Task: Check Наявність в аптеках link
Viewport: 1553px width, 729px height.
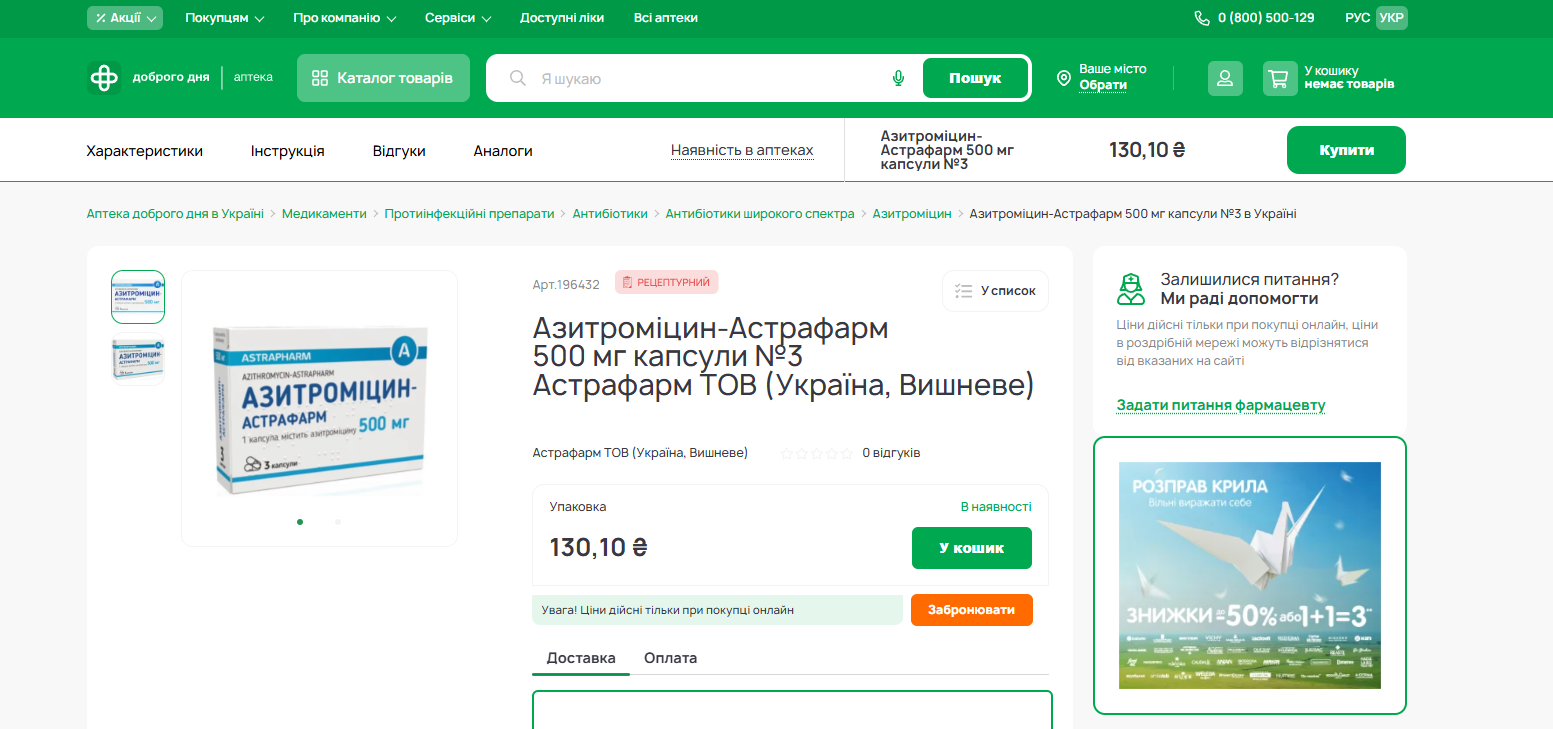Action: coord(742,151)
